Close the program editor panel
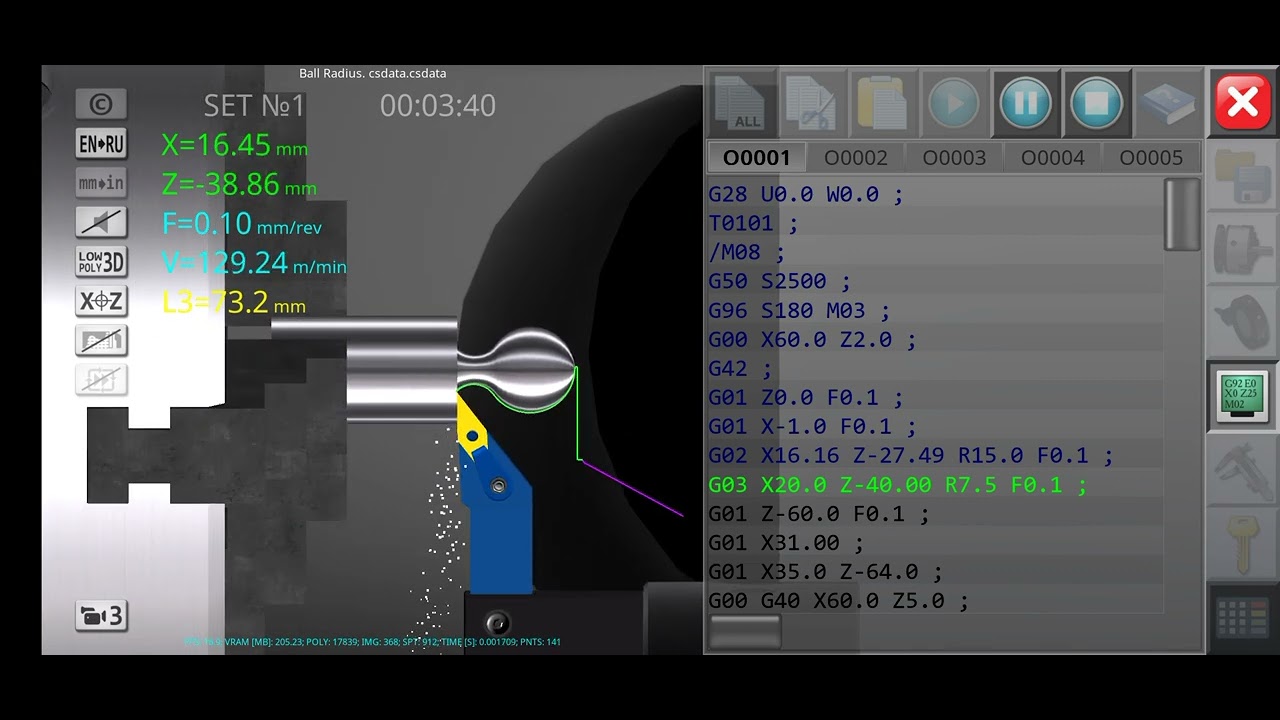Screen dimensions: 1280x720 point(1242,102)
